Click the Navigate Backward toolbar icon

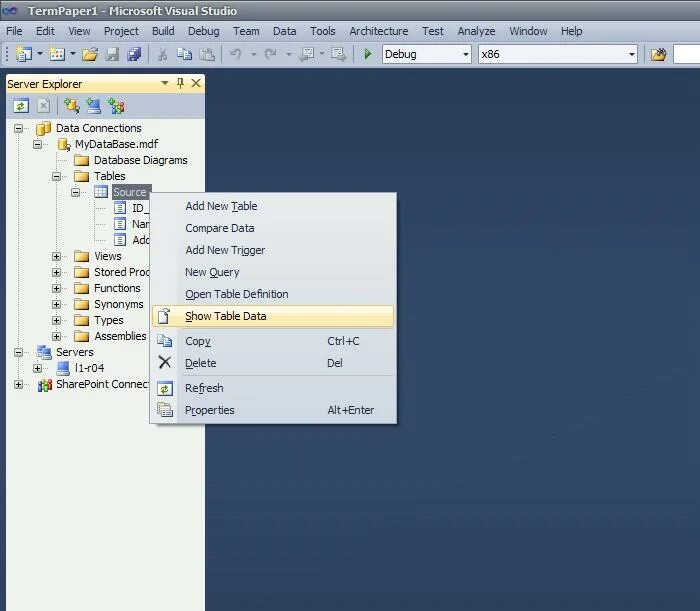[x=307, y=54]
